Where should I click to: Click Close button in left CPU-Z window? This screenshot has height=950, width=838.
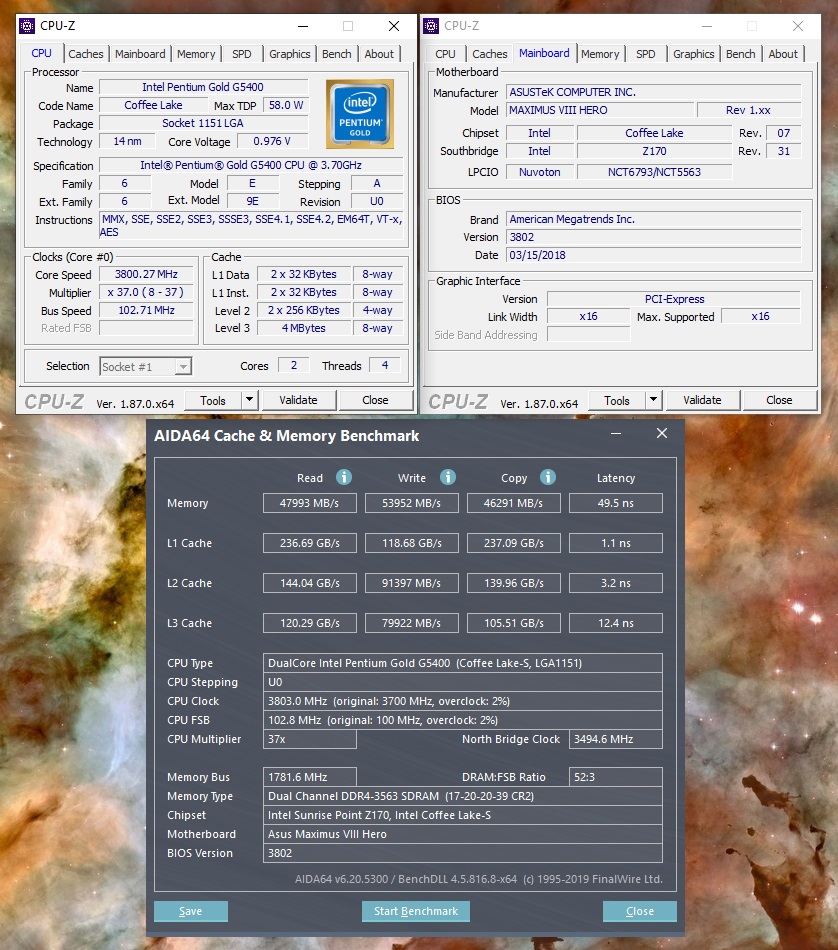(x=375, y=400)
